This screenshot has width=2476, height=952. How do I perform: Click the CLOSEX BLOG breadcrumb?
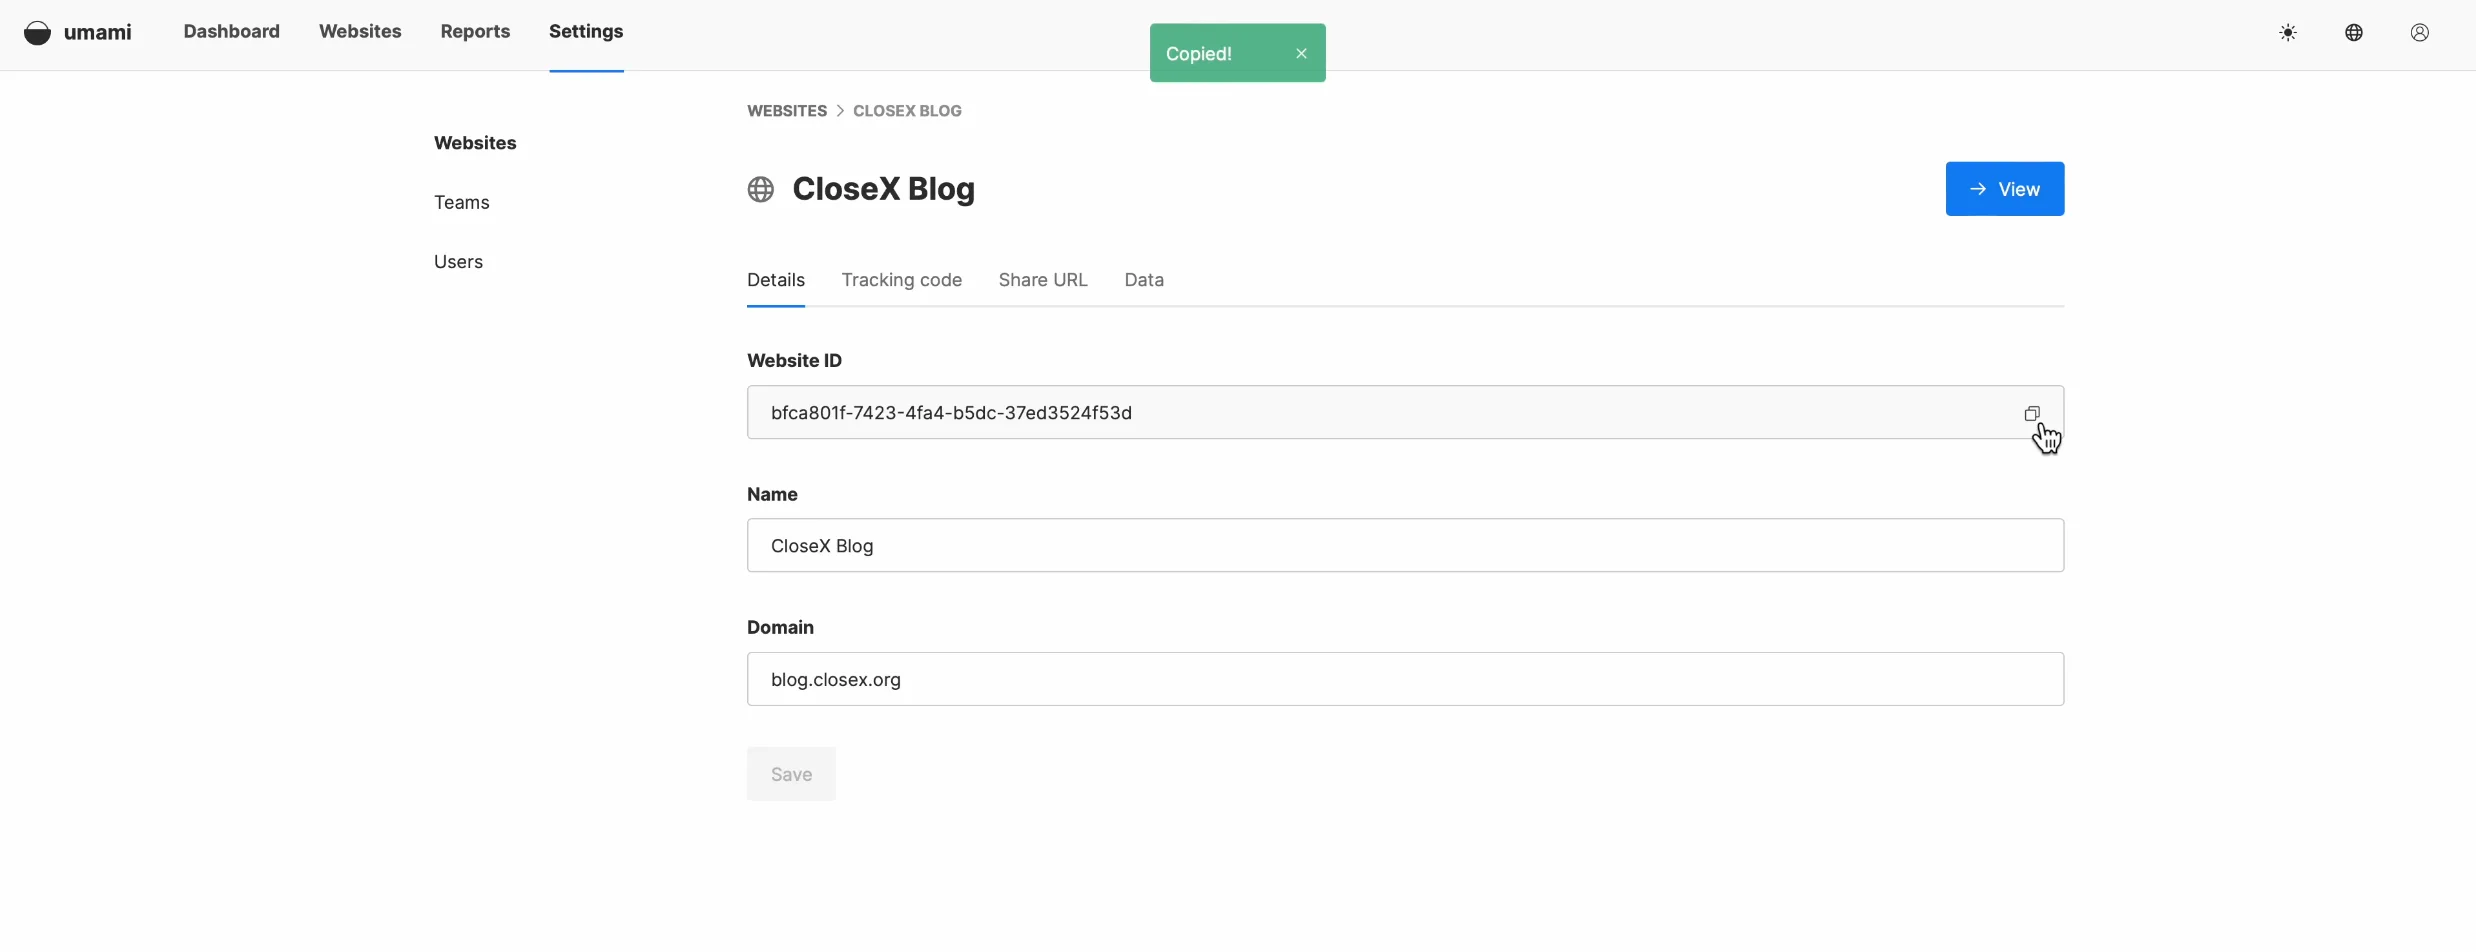tap(907, 111)
